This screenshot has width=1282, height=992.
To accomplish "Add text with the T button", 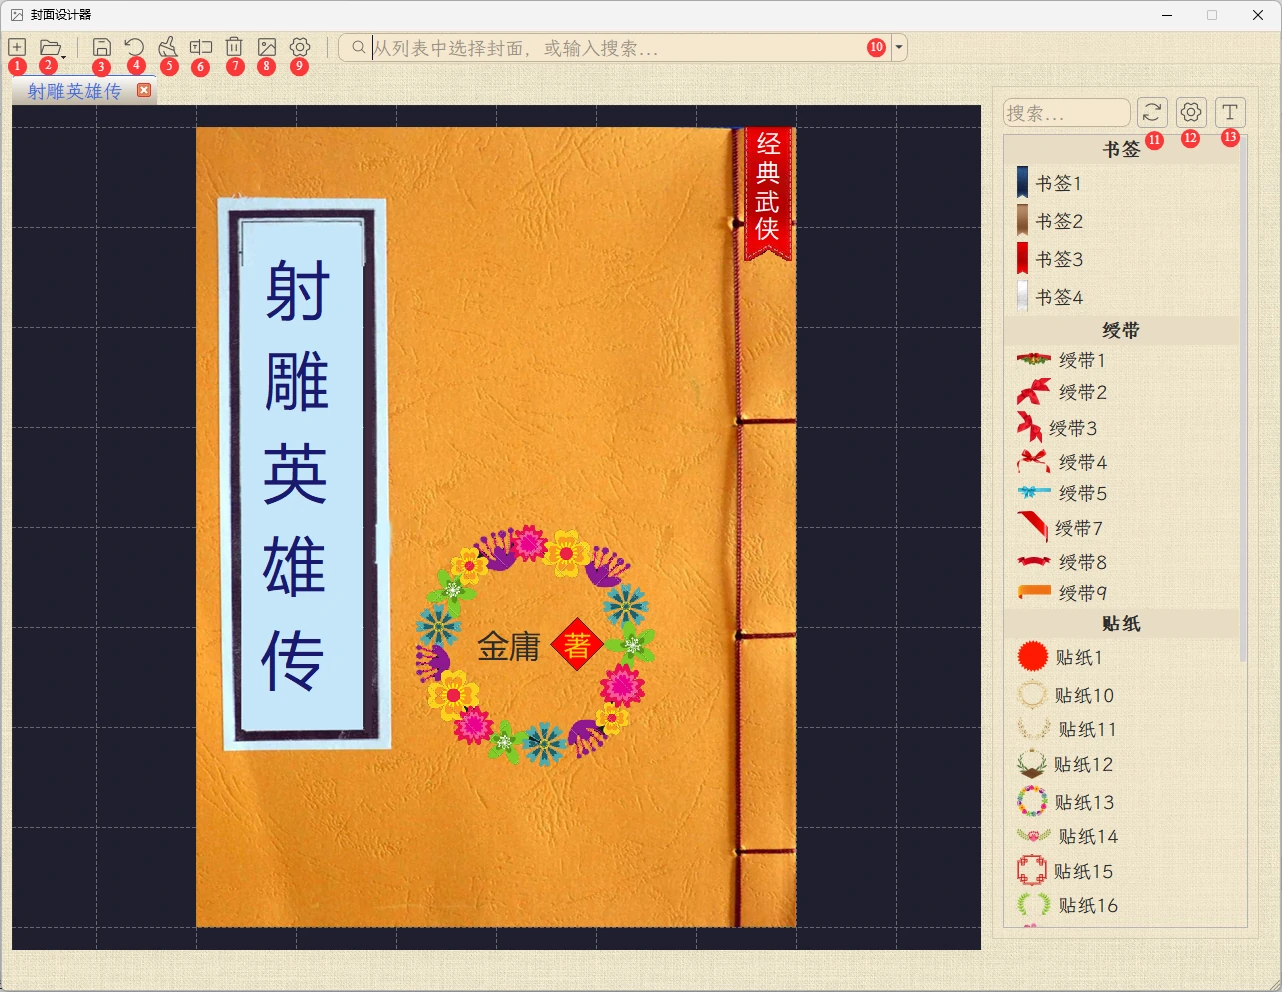I will click(1230, 112).
